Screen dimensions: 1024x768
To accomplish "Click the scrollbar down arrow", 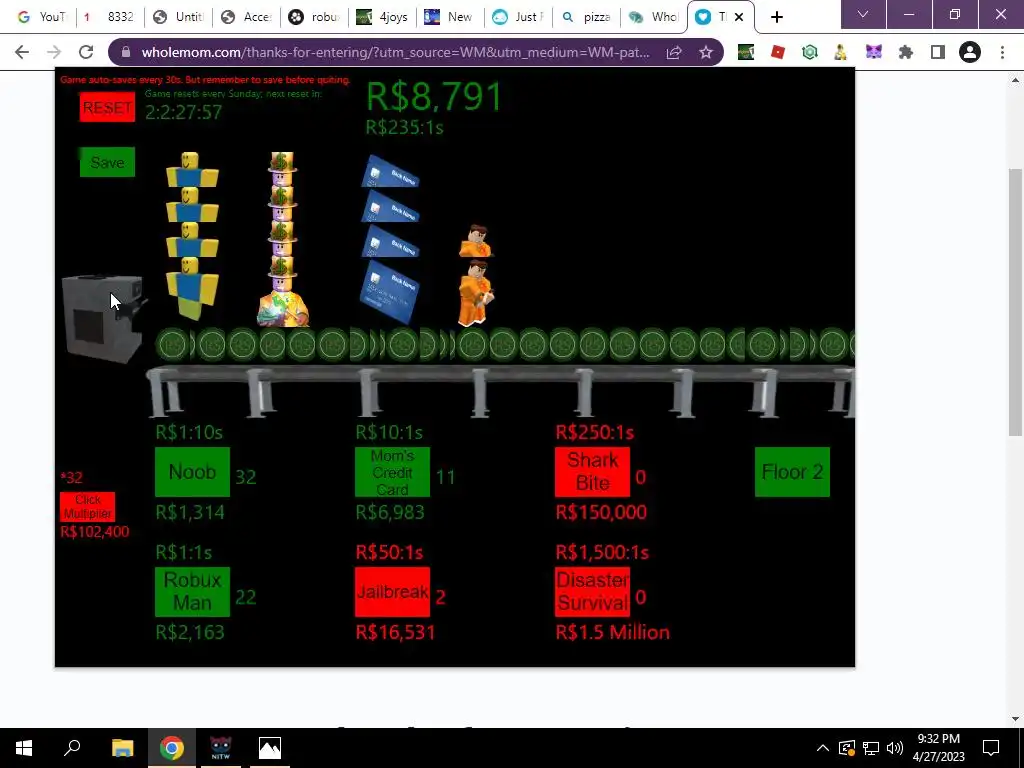I will point(1015,719).
